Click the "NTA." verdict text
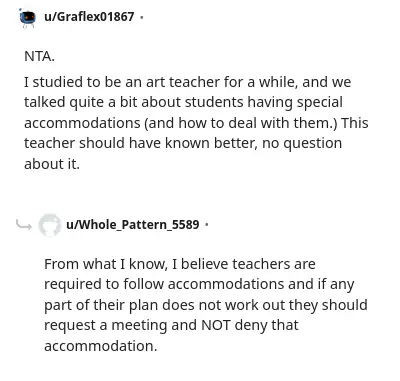 [x=39, y=56]
